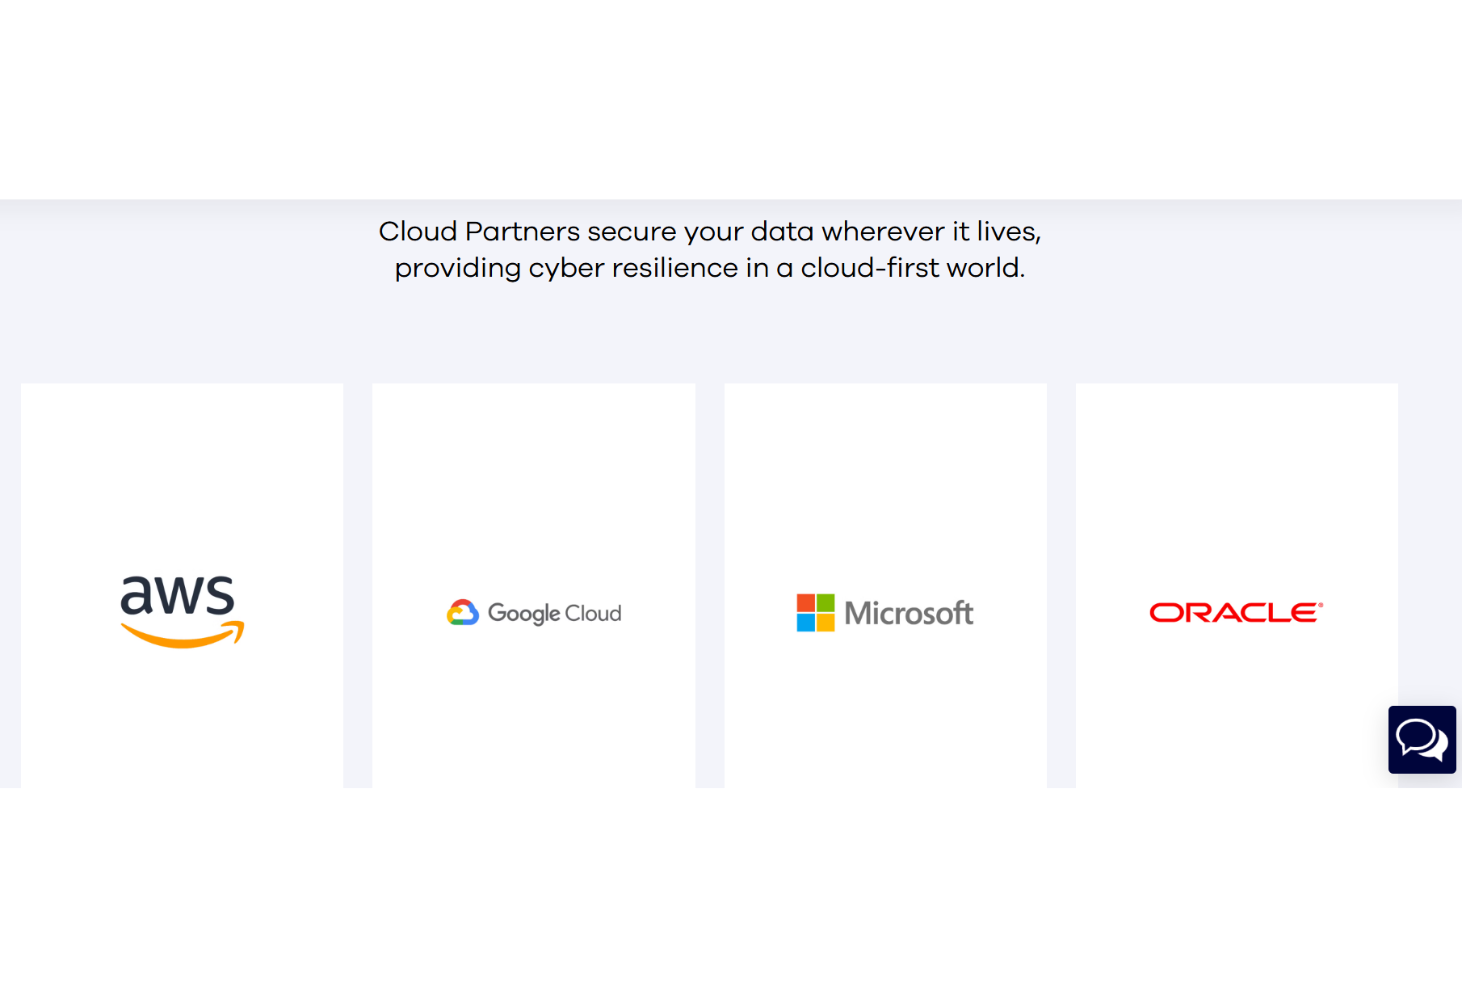The height and width of the screenshot is (987, 1480).
Task: Launch live chat from the corner button
Action: pos(1421,740)
